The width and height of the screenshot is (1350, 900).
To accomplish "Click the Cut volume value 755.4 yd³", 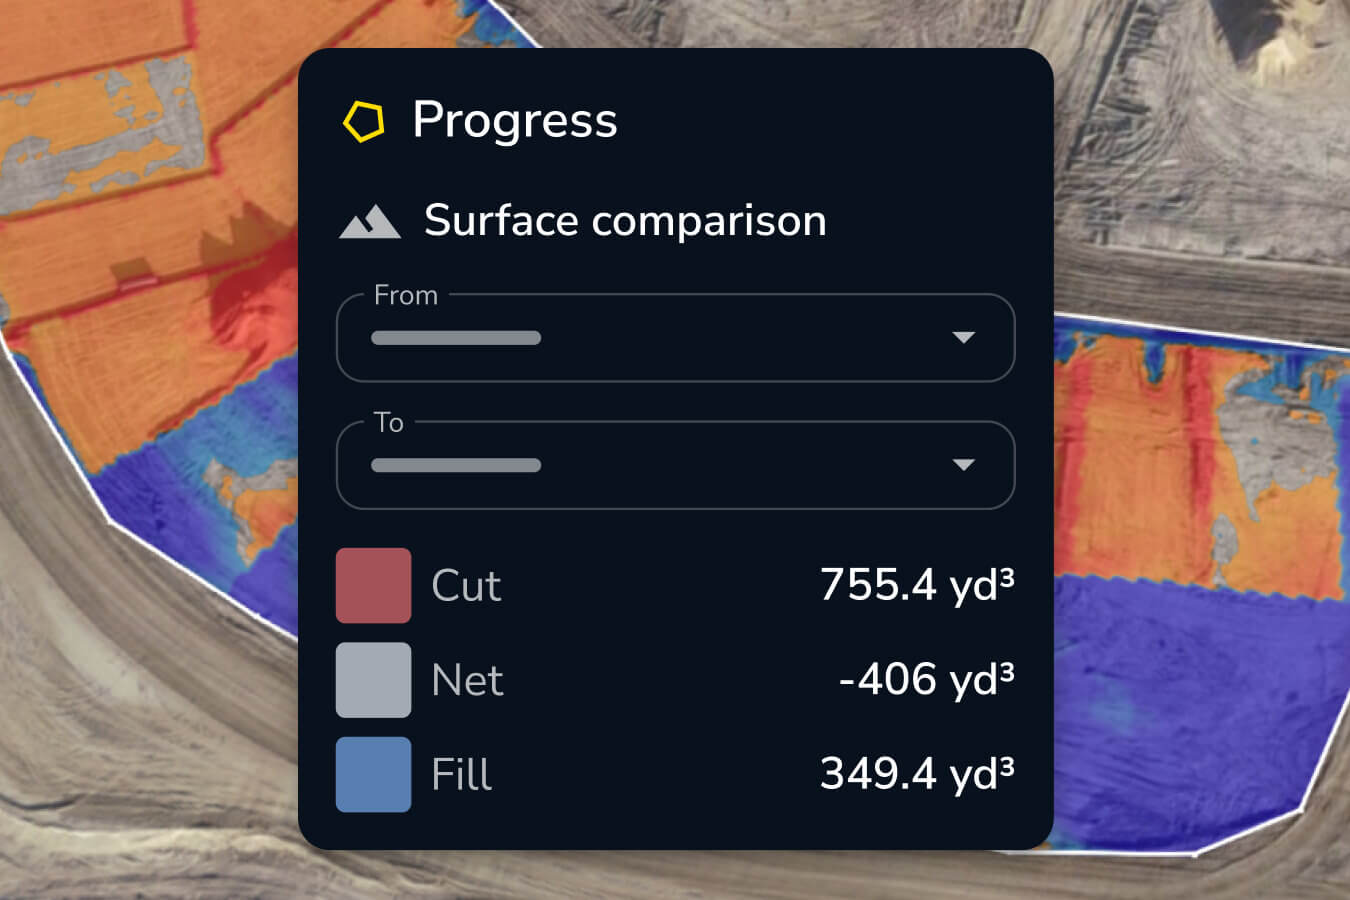I will [x=917, y=585].
